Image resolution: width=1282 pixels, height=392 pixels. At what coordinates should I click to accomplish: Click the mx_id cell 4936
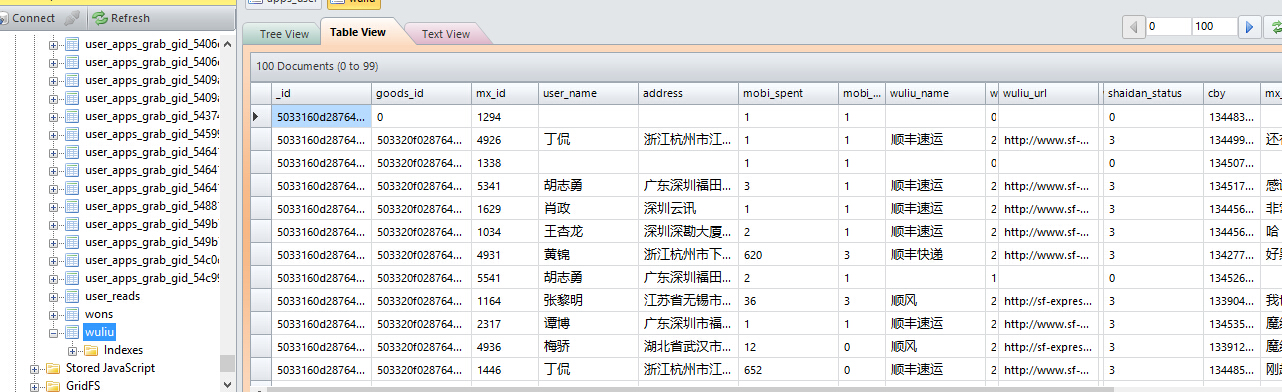pos(505,347)
